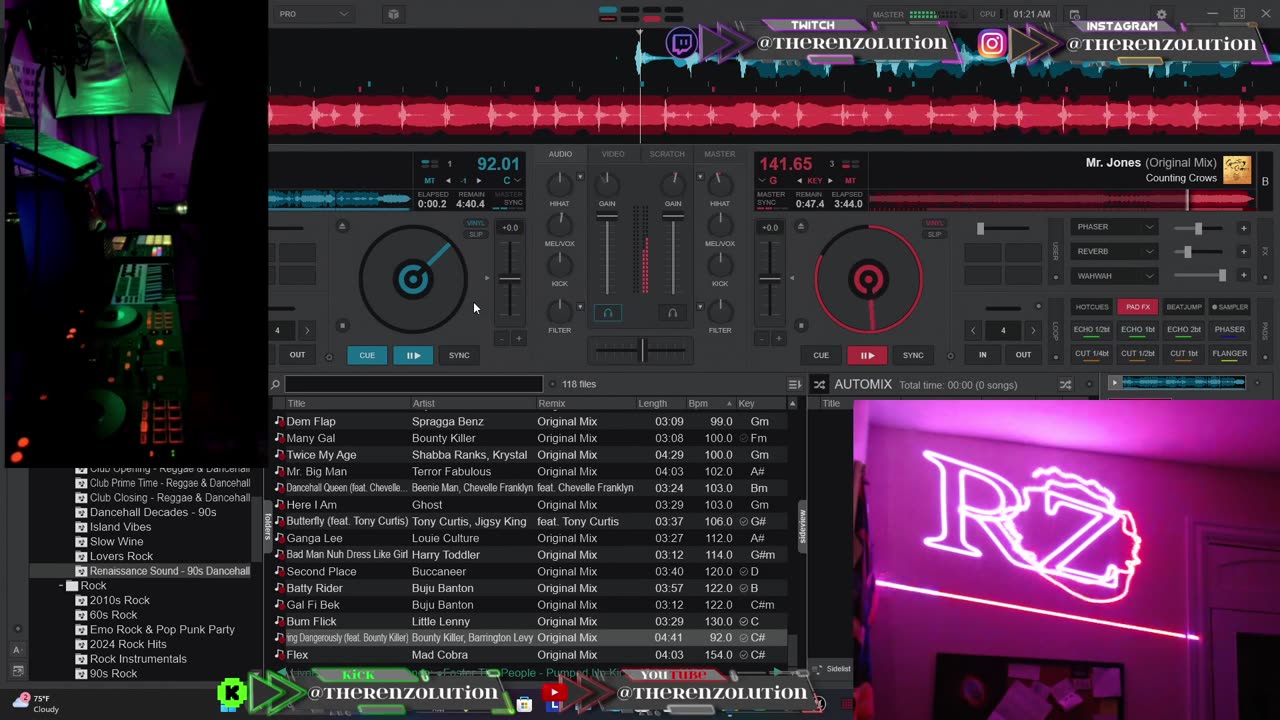Nudge left deck pitch minus button
This screenshot has width=1280, height=720.
pos(501,339)
